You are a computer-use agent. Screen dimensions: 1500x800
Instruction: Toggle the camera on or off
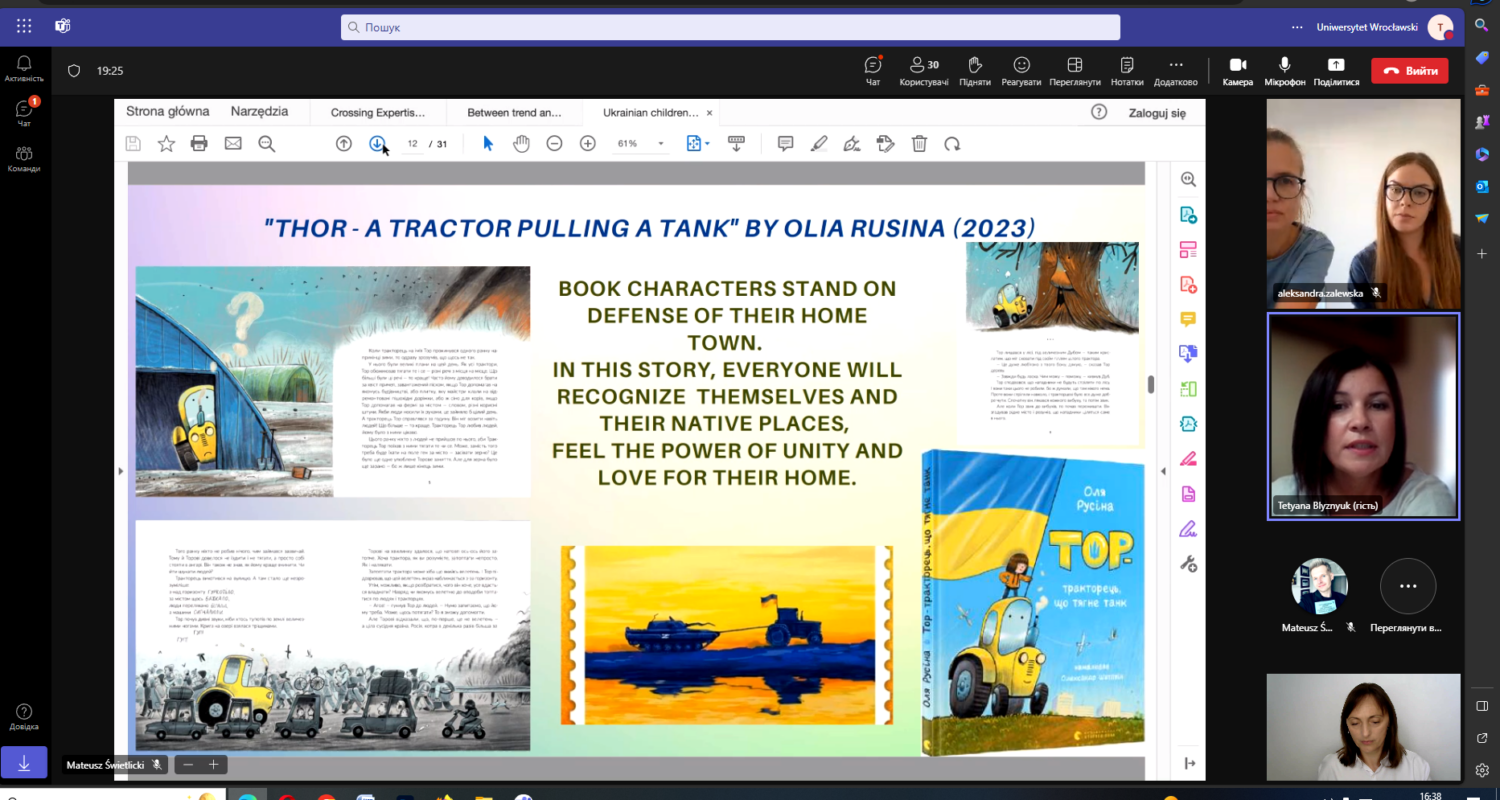(1237, 68)
